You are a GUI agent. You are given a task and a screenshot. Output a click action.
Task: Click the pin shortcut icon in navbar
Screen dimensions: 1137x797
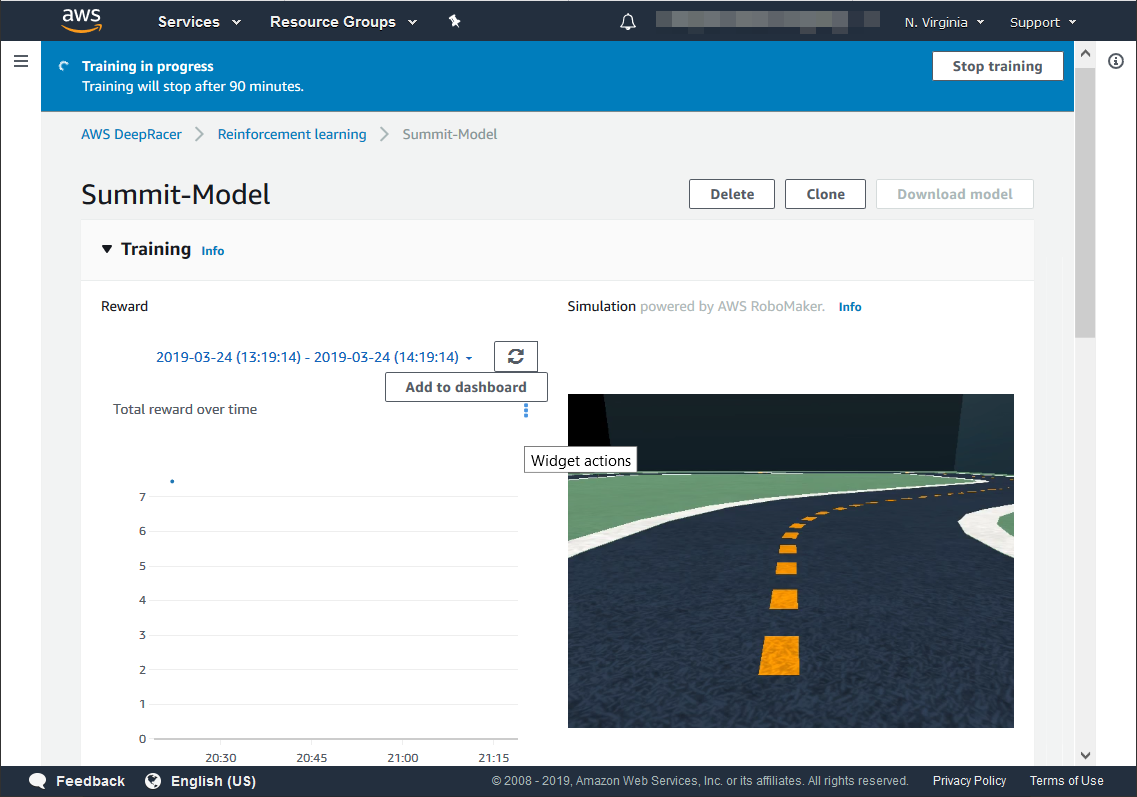[x=454, y=21]
